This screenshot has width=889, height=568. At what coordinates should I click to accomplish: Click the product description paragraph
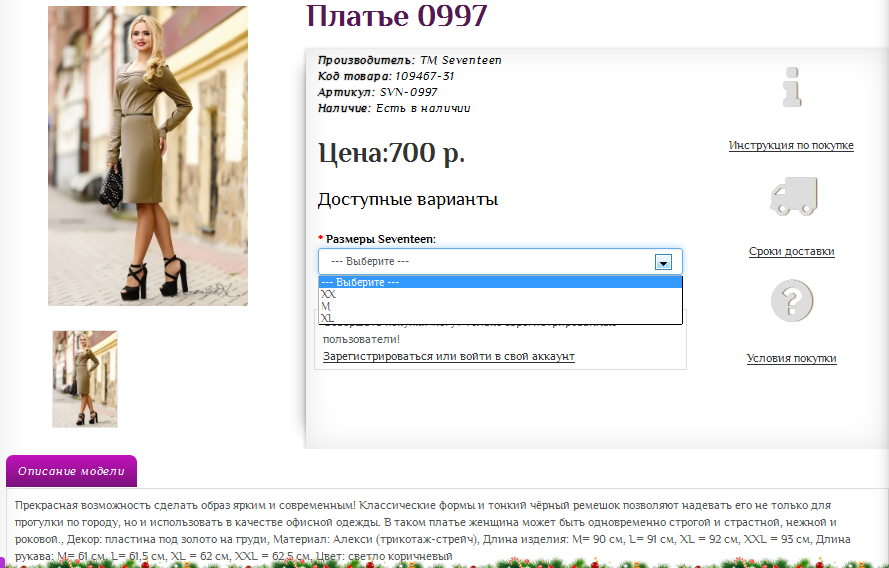coord(433,531)
